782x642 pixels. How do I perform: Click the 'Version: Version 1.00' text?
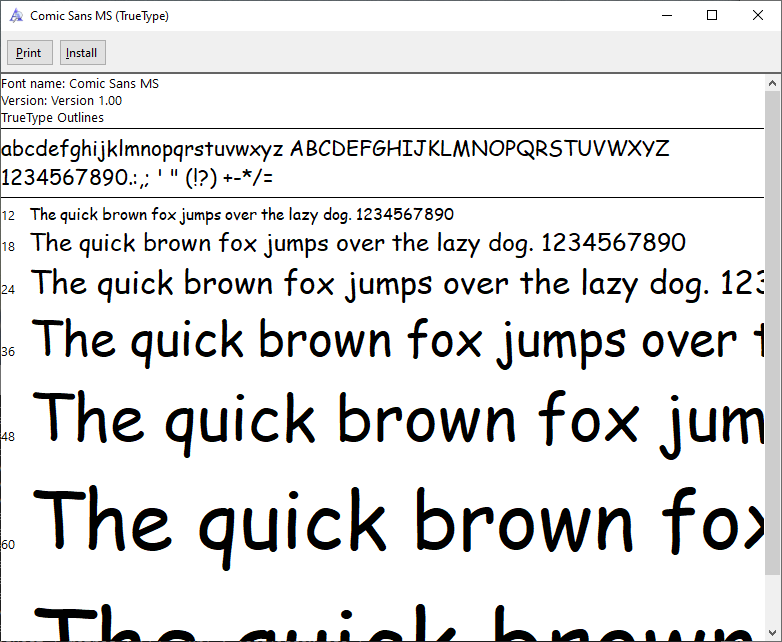(61, 100)
